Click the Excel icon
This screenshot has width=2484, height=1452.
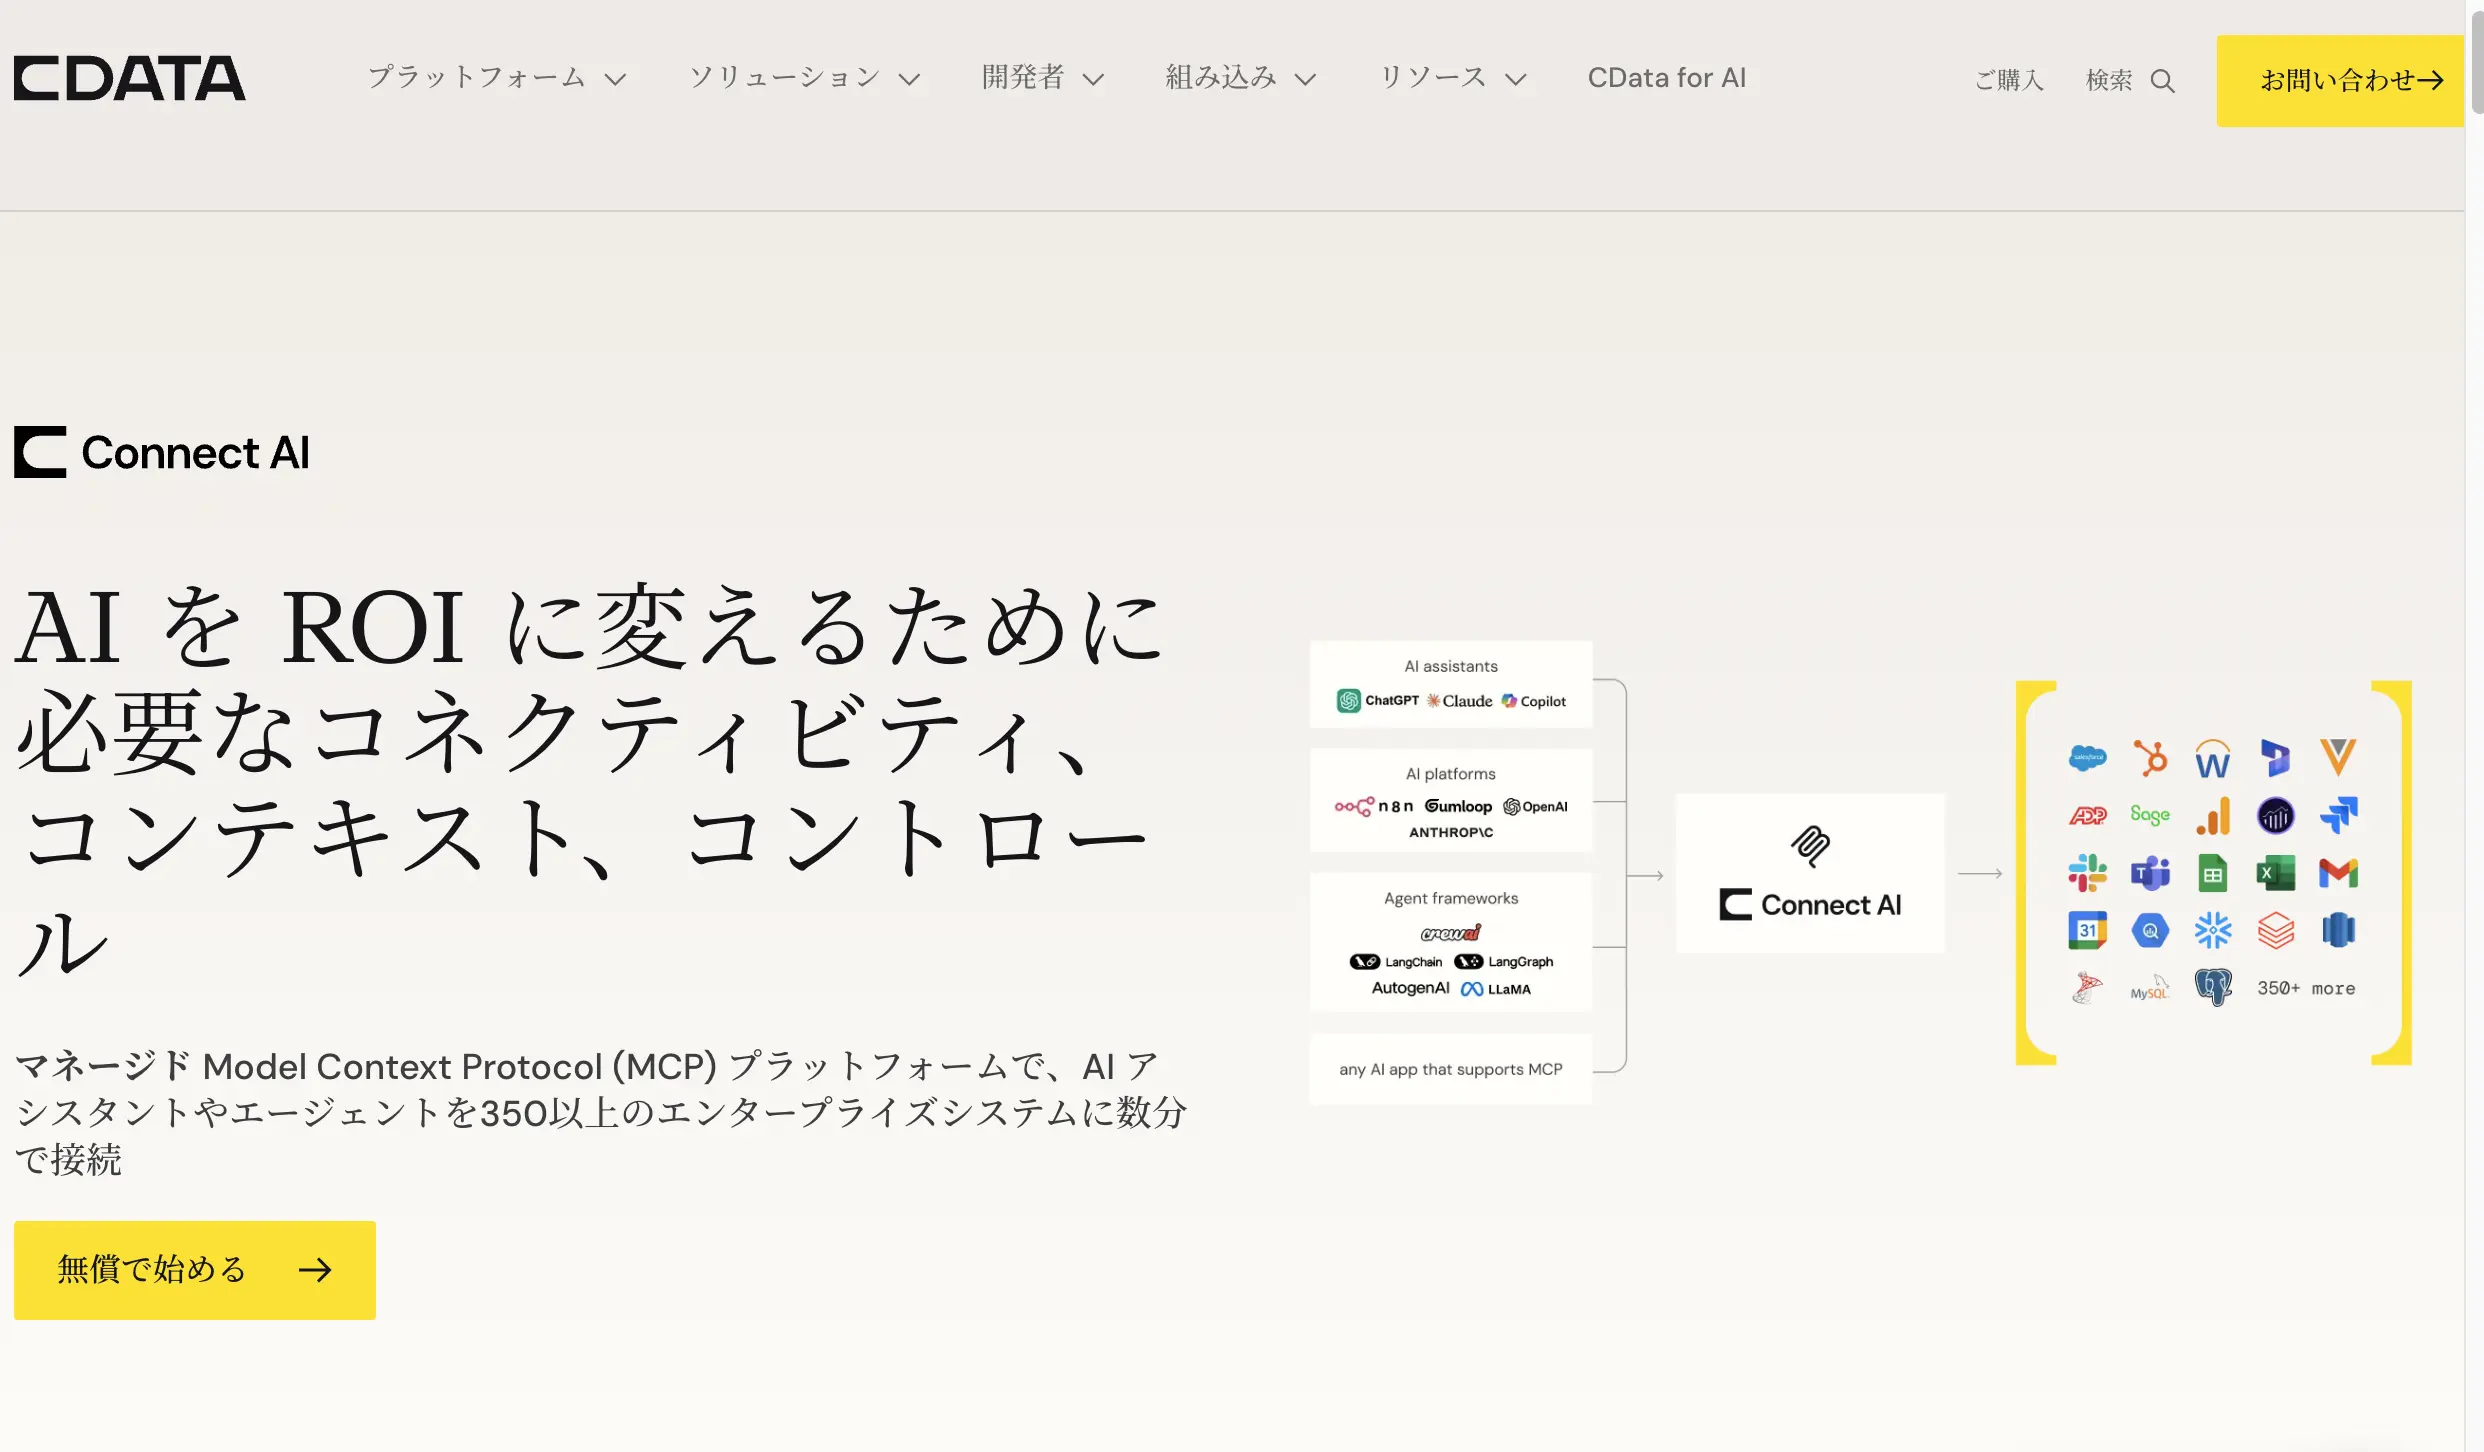2275,873
